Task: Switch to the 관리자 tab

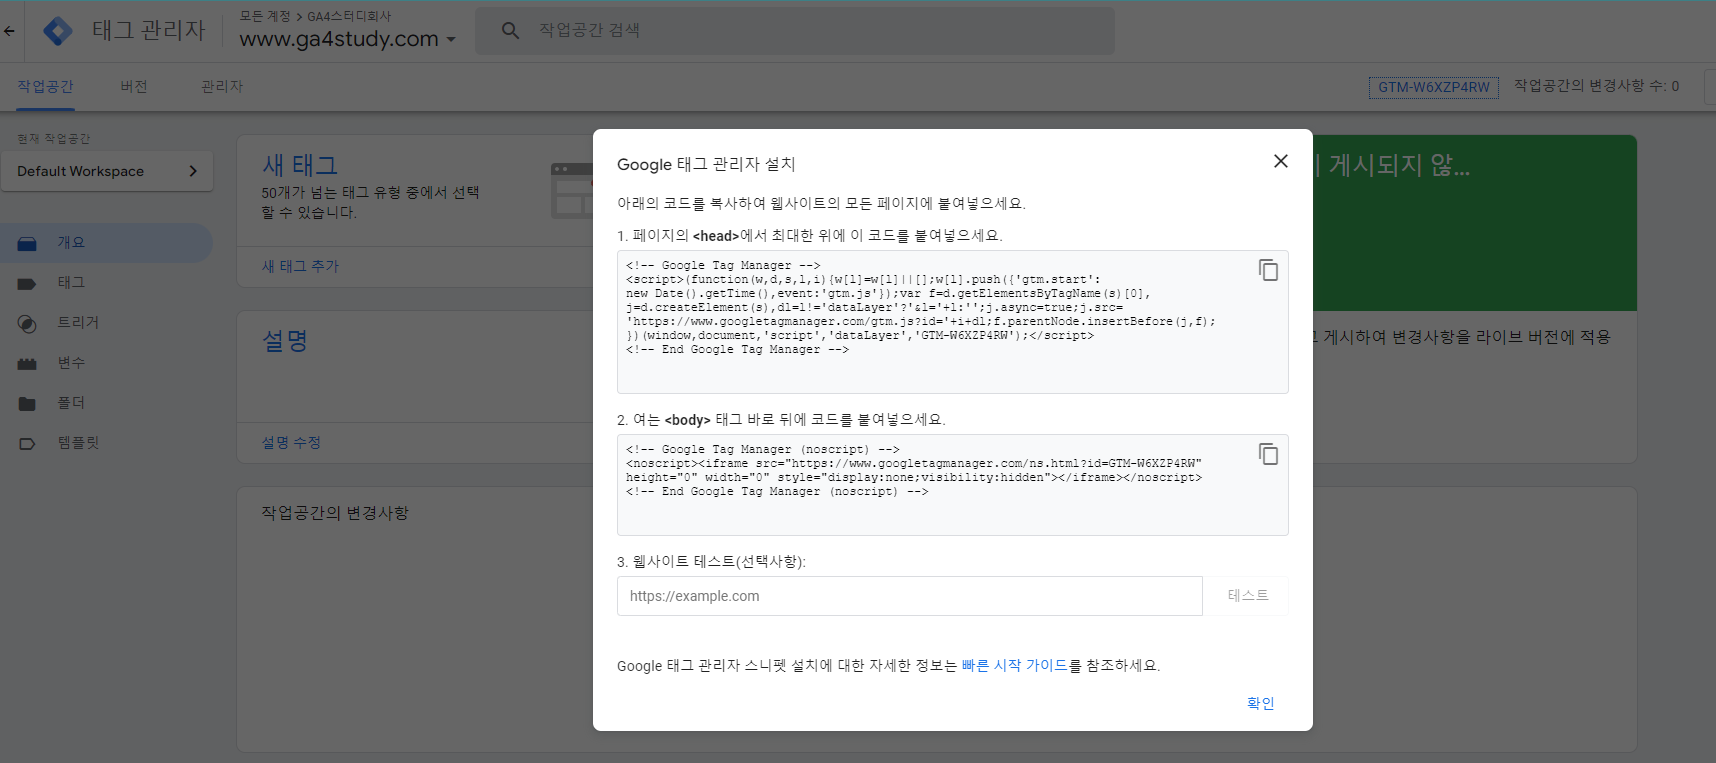Action: pyautogui.click(x=222, y=87)
